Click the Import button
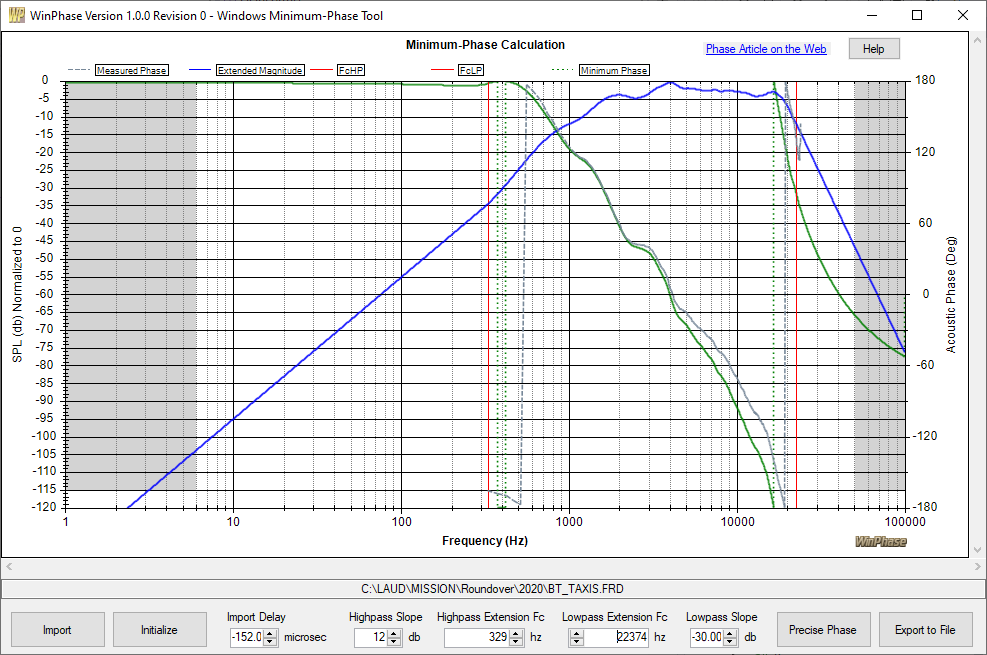The image size is (987, 655). pos(57,630)
